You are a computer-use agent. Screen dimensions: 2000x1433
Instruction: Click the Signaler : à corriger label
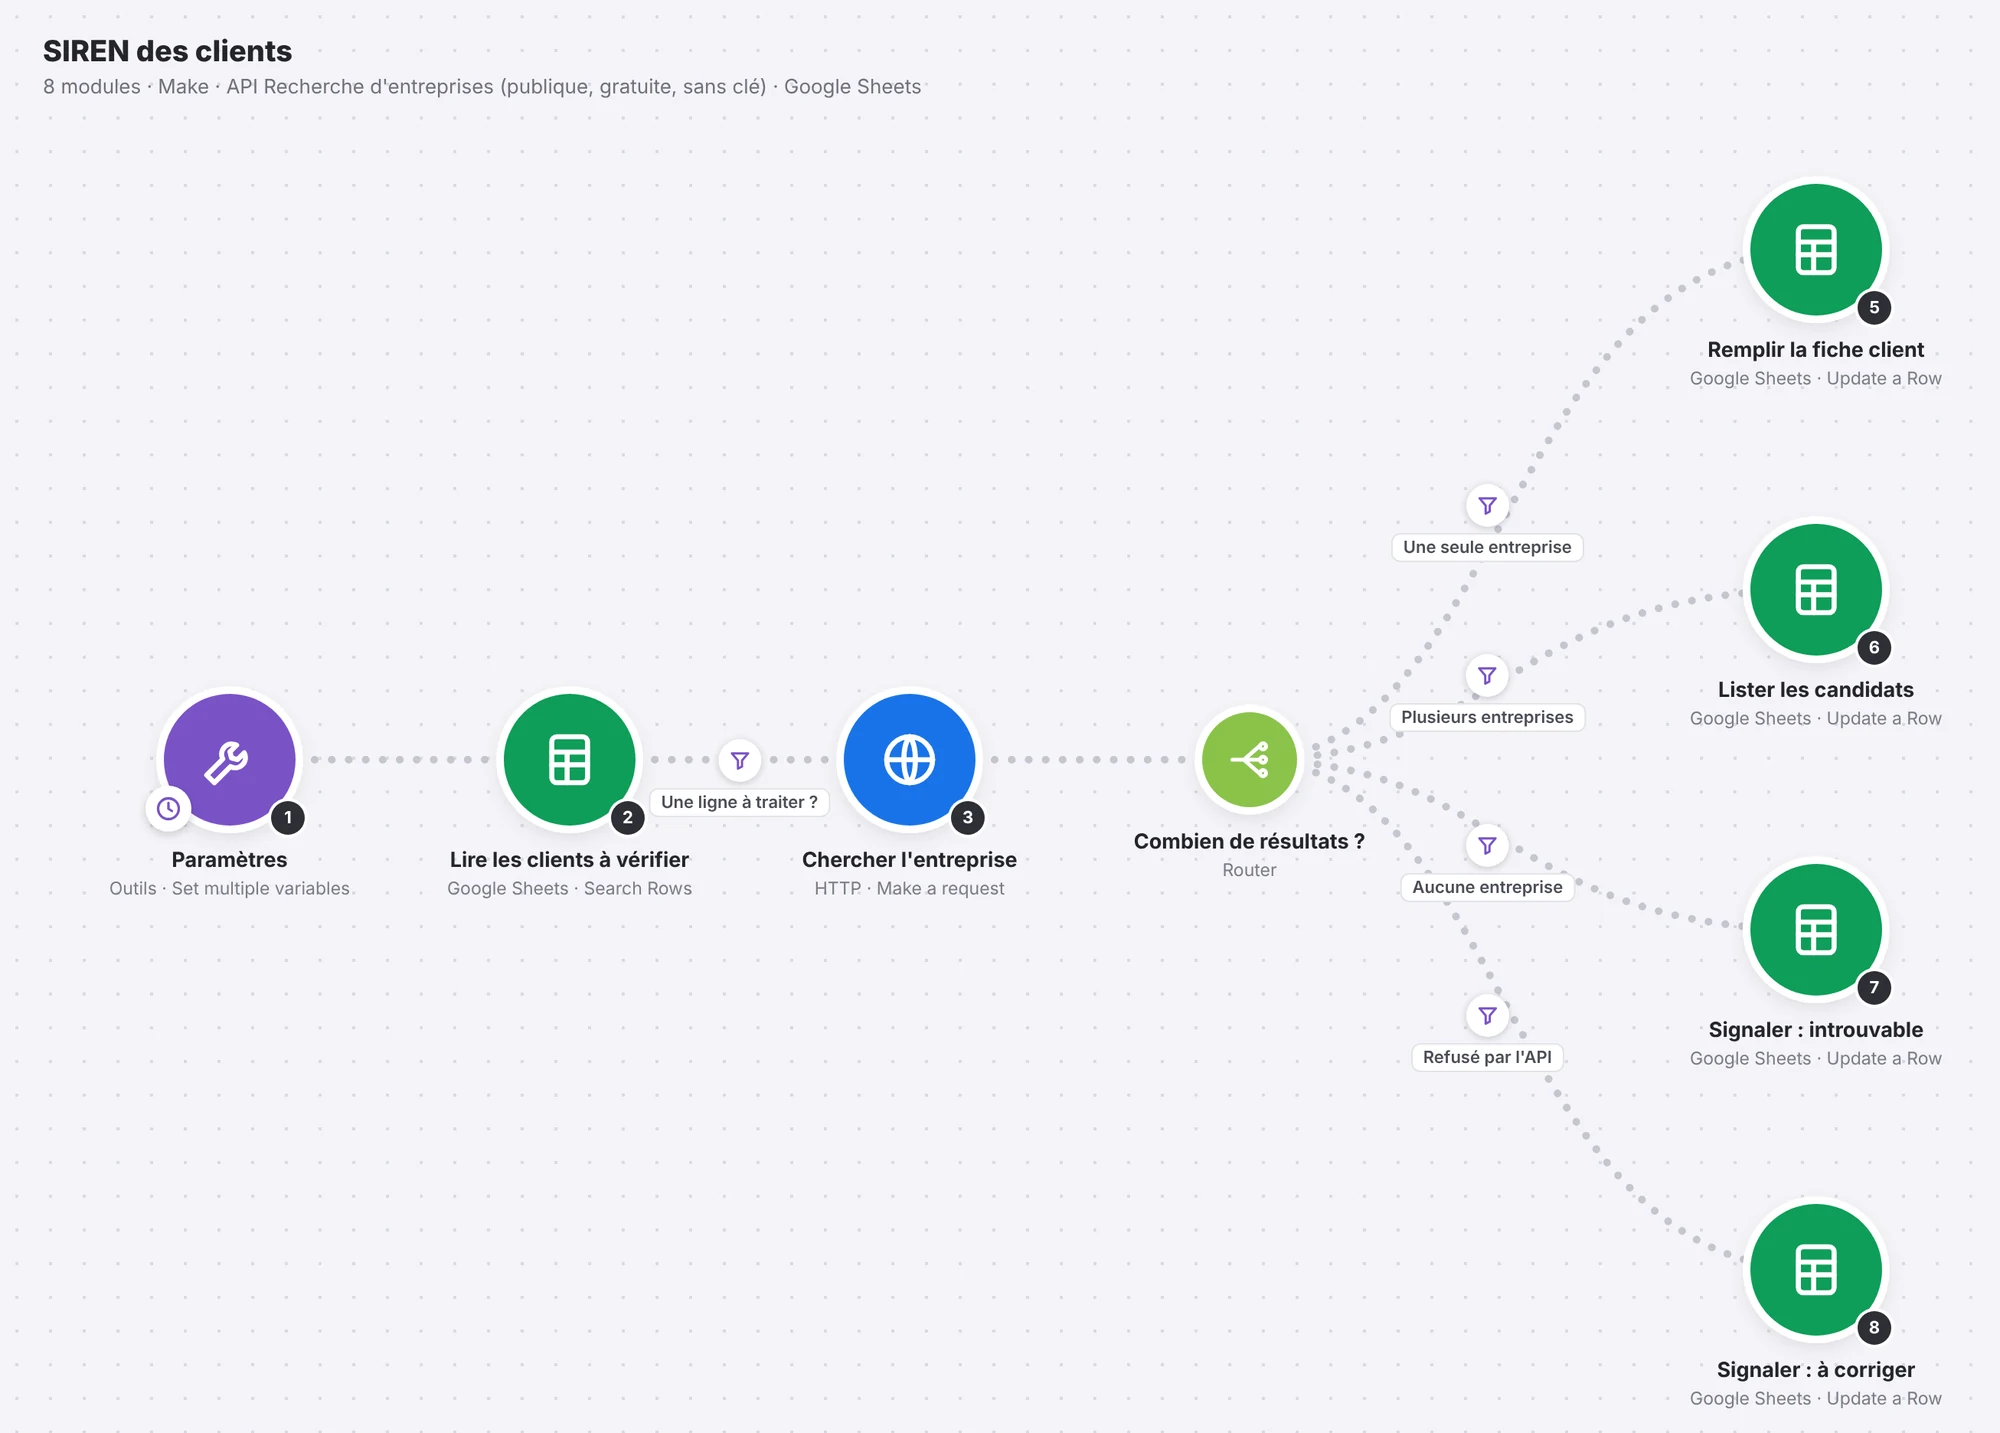click(1815, 1369)
